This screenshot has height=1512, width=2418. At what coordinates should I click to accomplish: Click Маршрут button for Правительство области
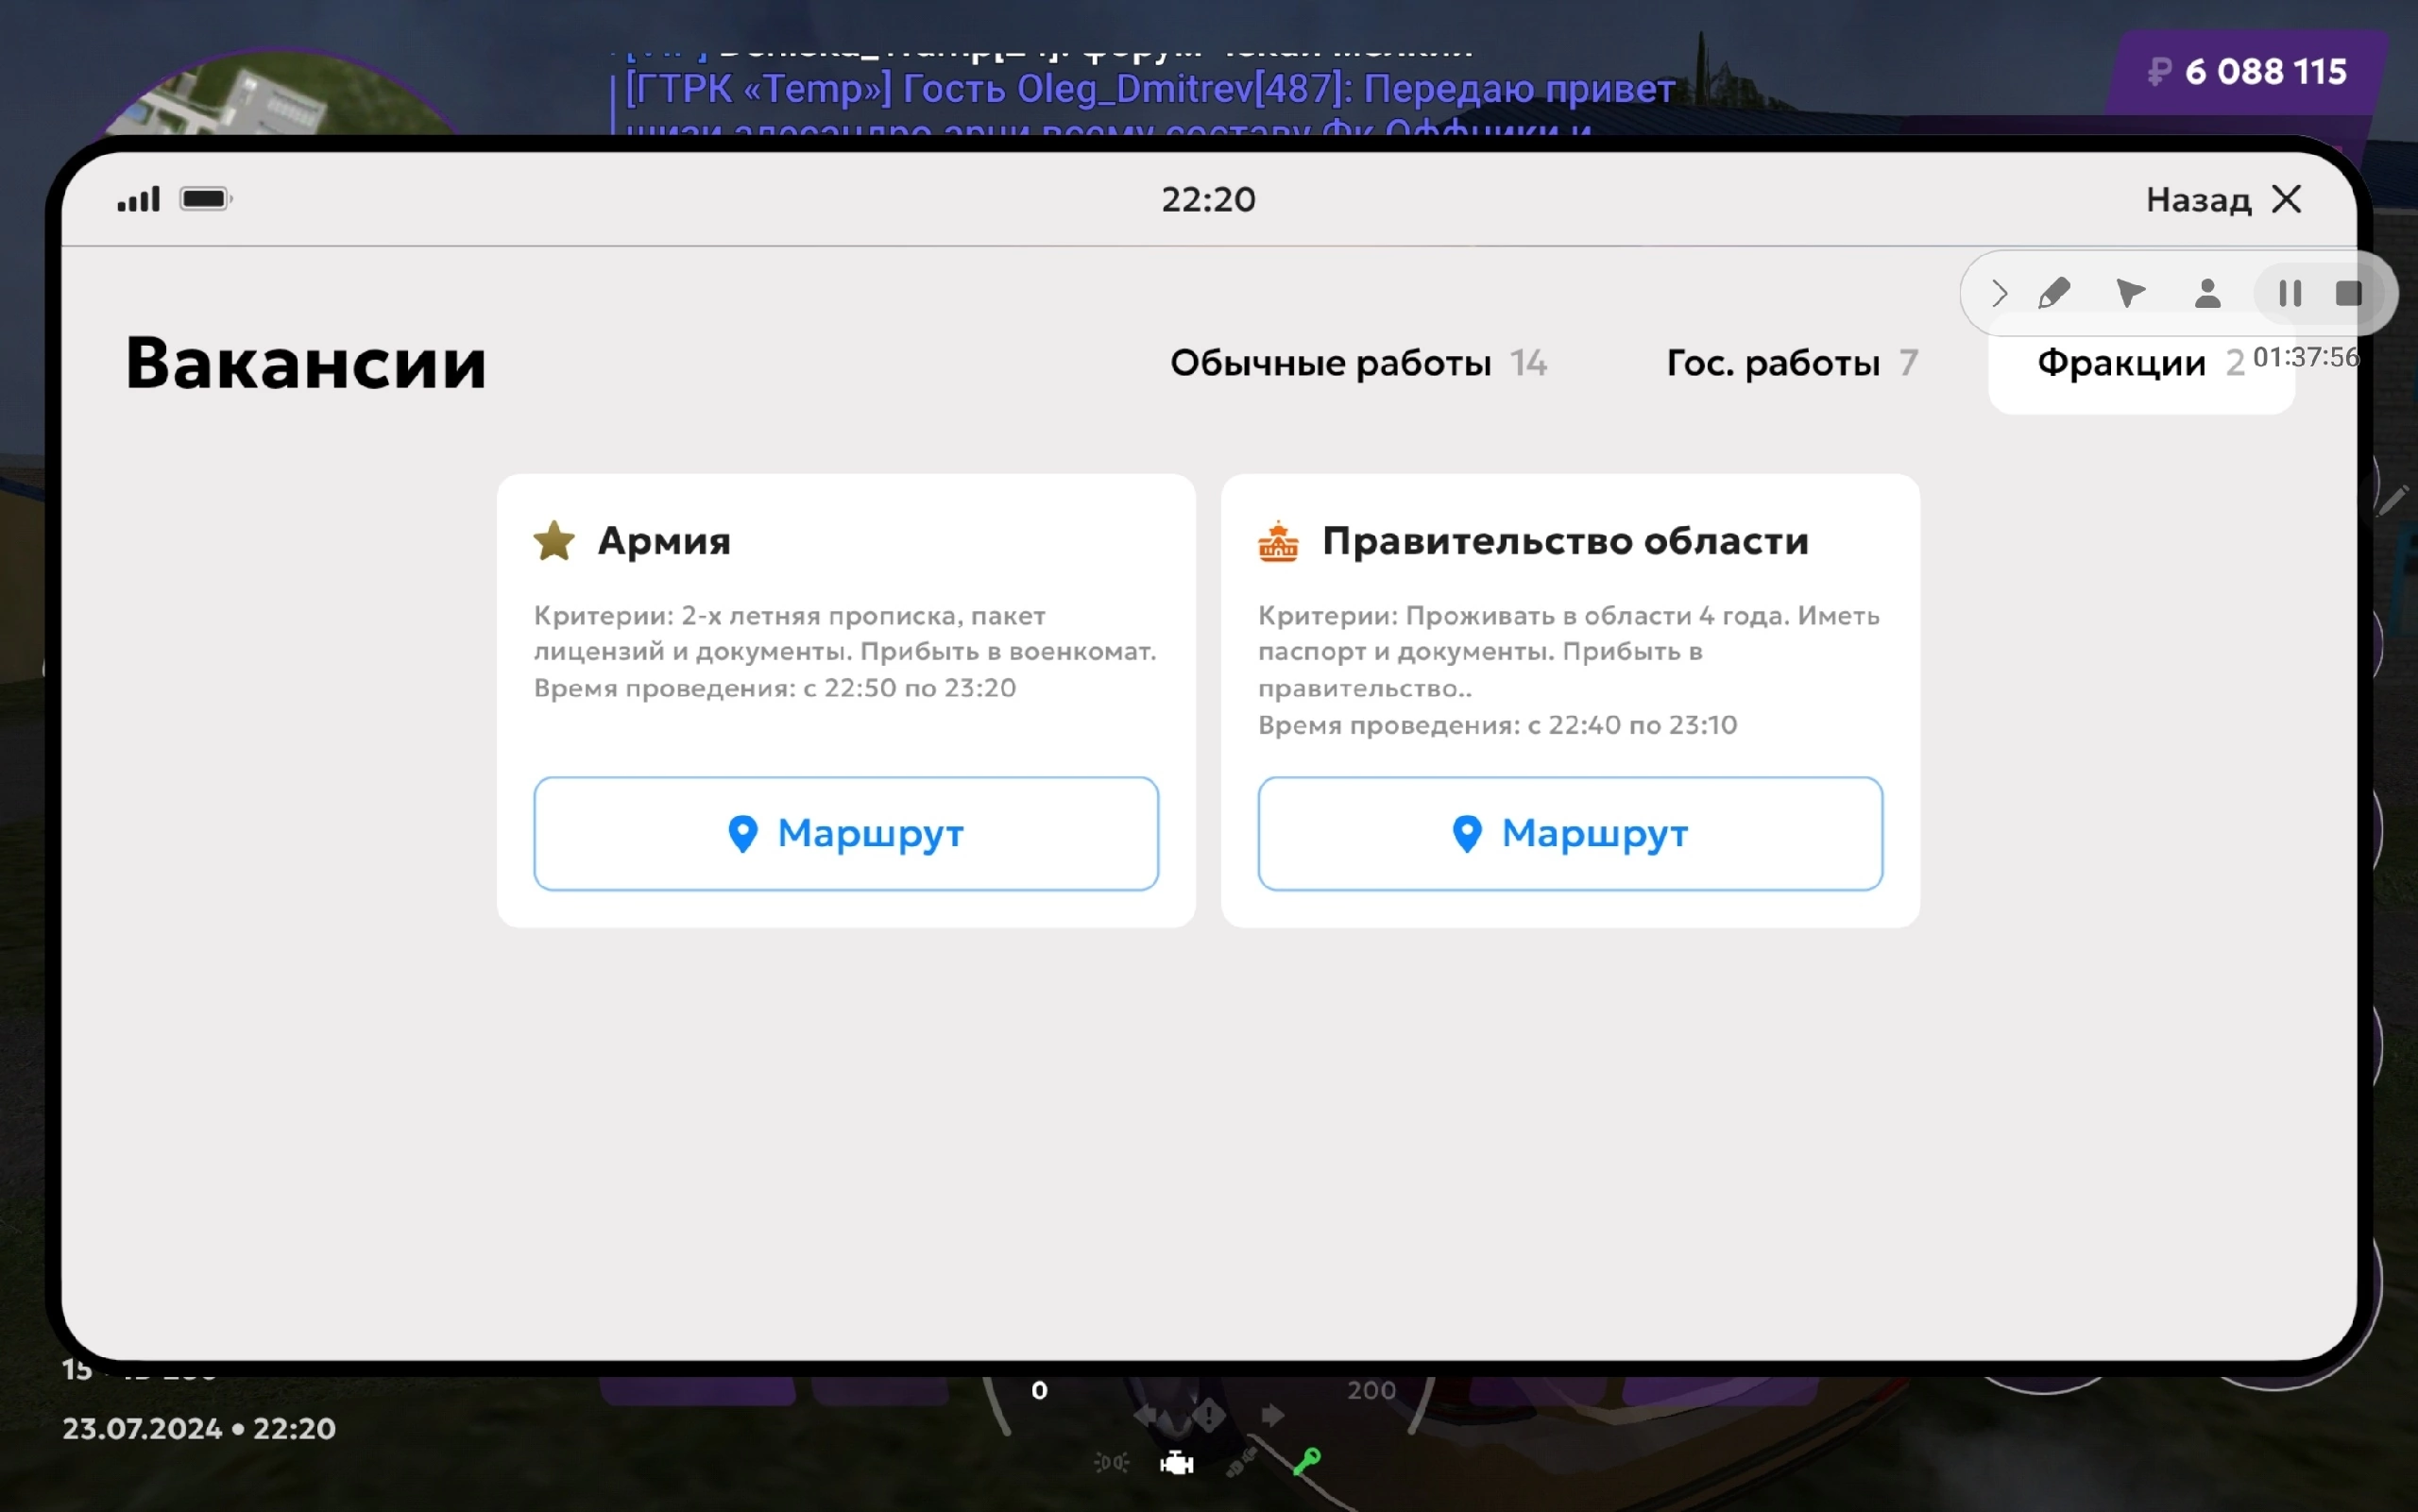coord(1569,833)
